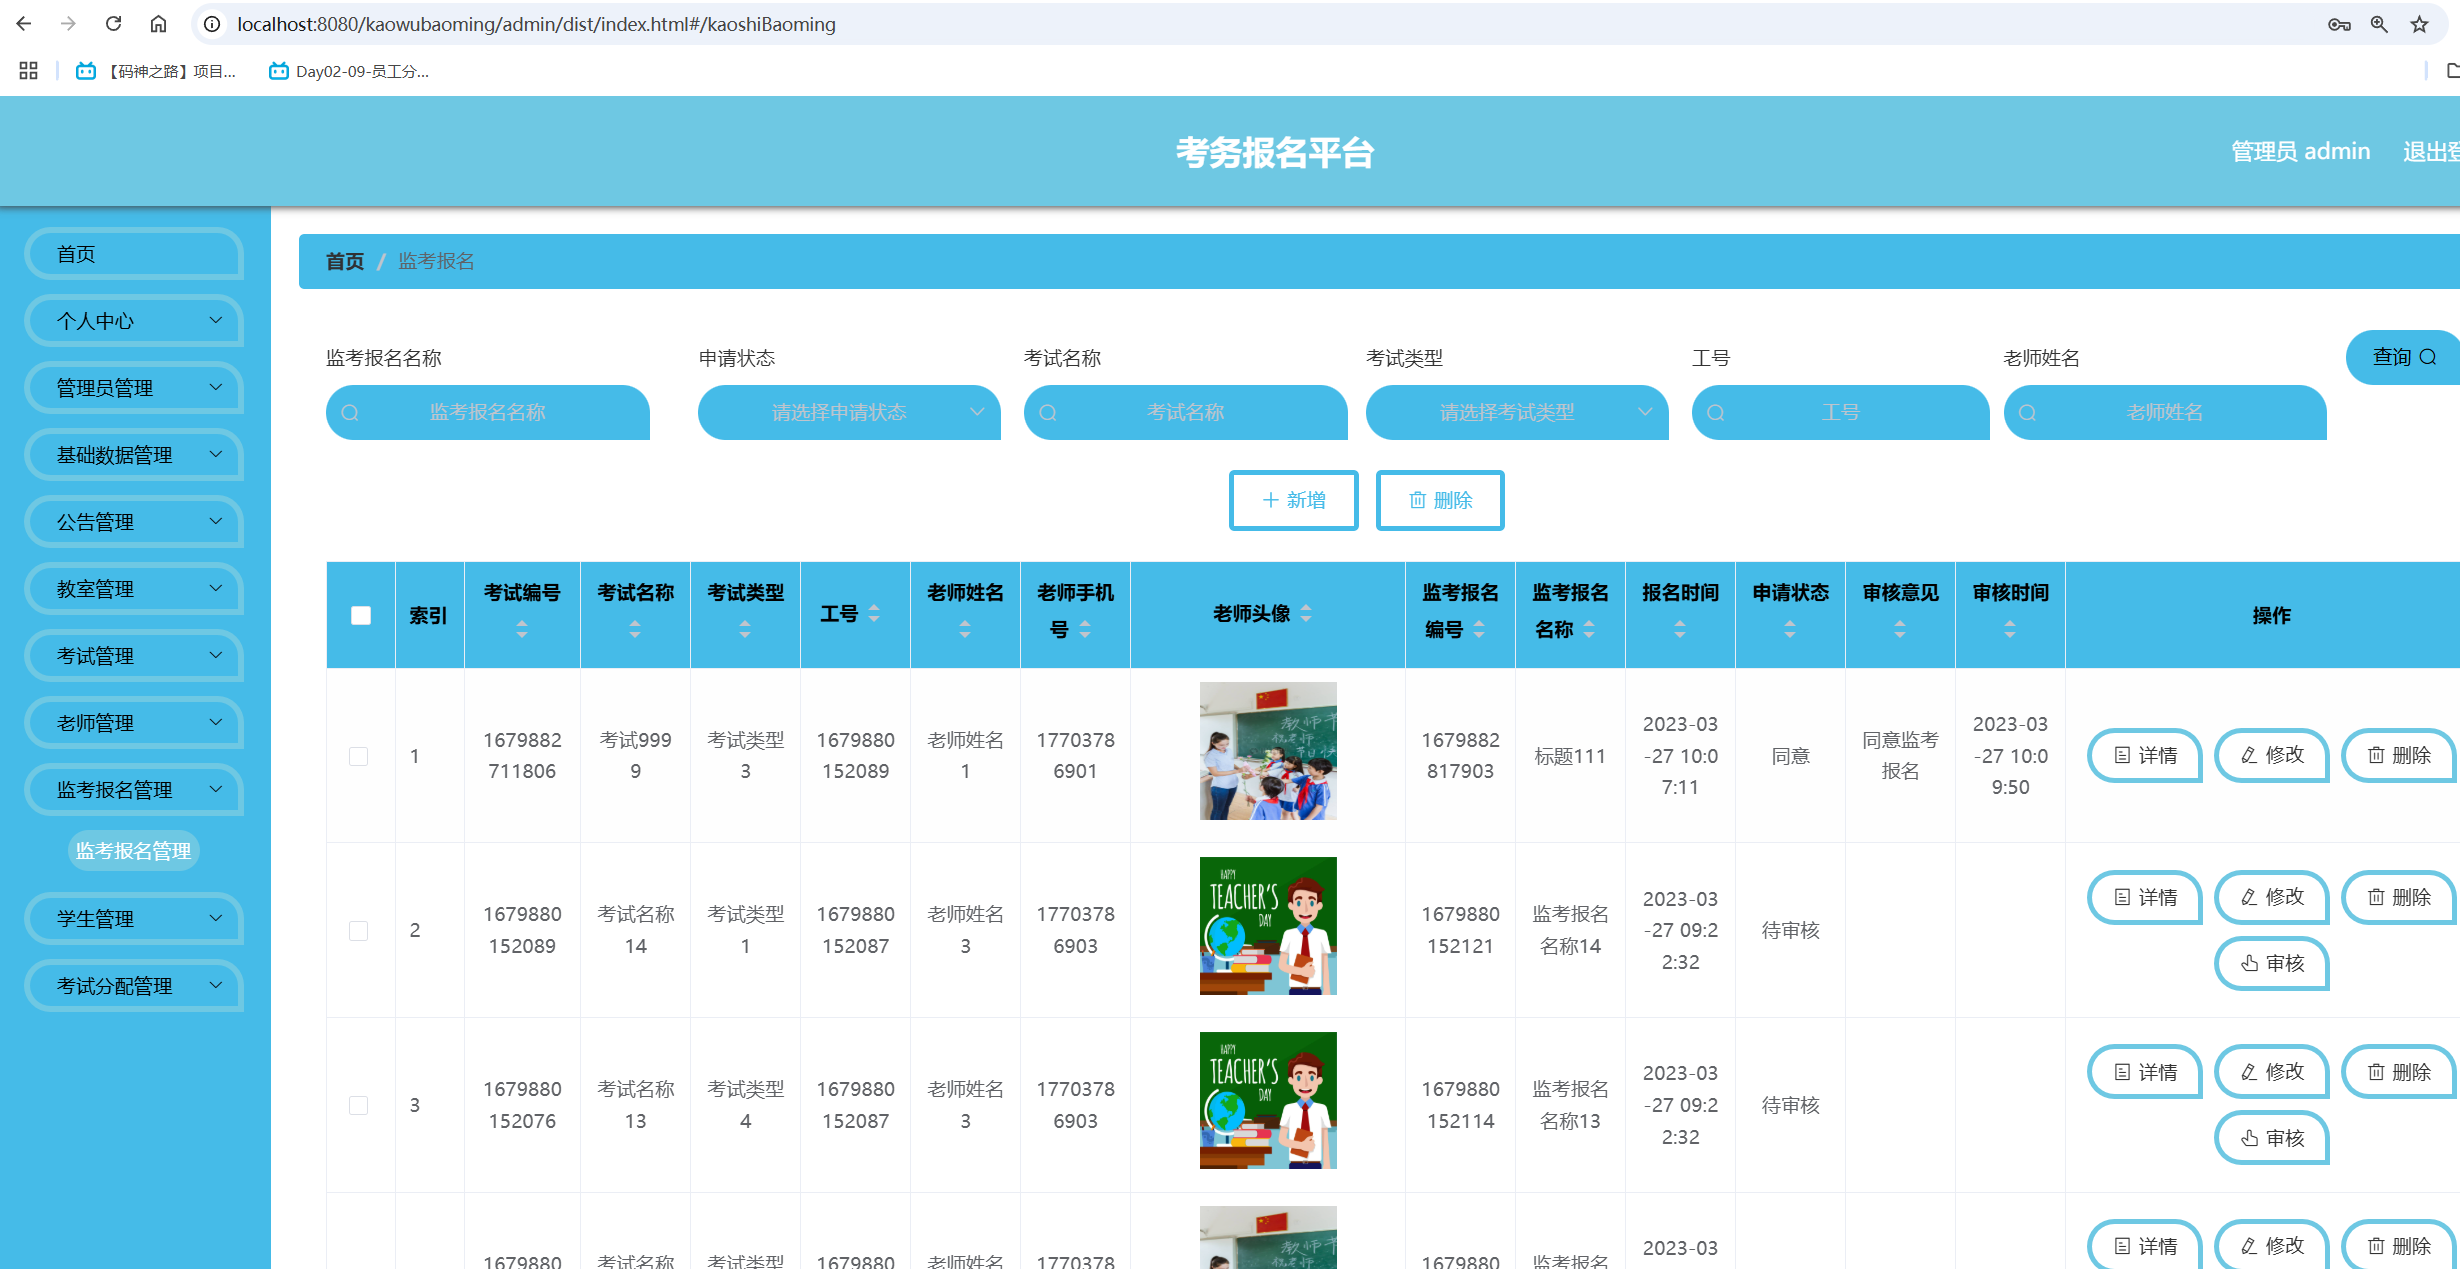Click 审核 button for row 2

(x=2272, y=963)
